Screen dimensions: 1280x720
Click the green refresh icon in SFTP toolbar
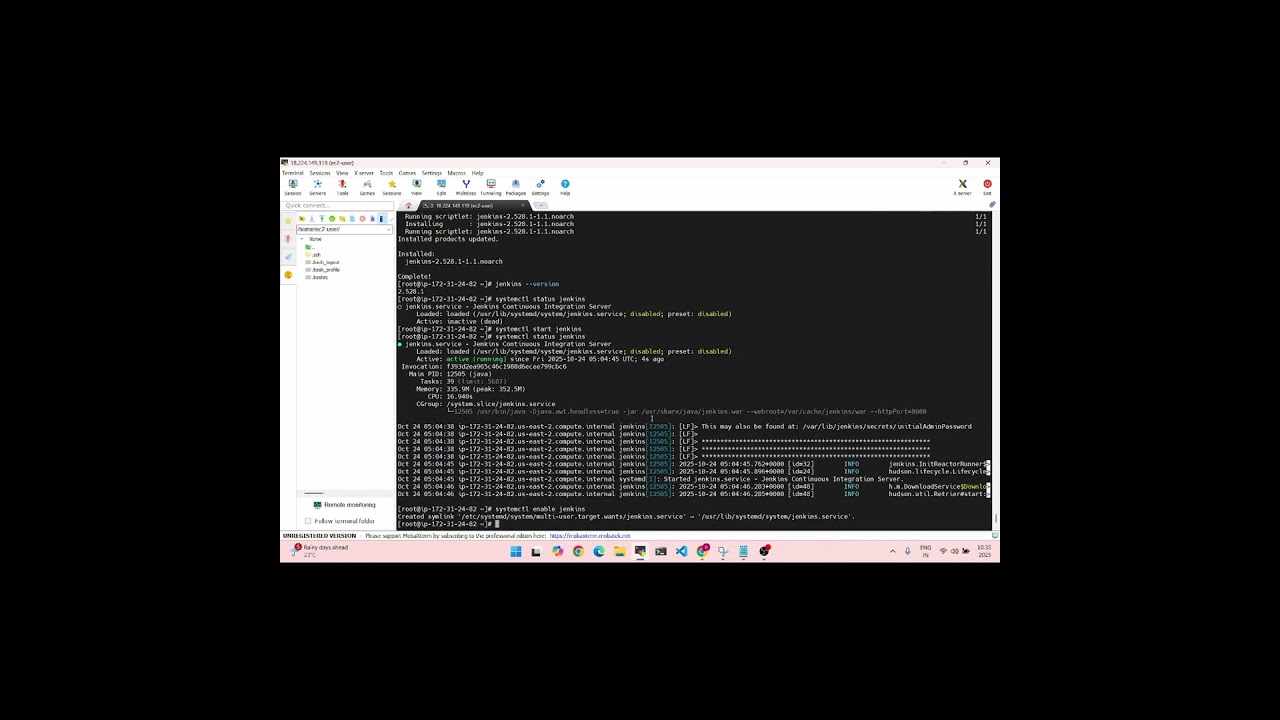332,219
